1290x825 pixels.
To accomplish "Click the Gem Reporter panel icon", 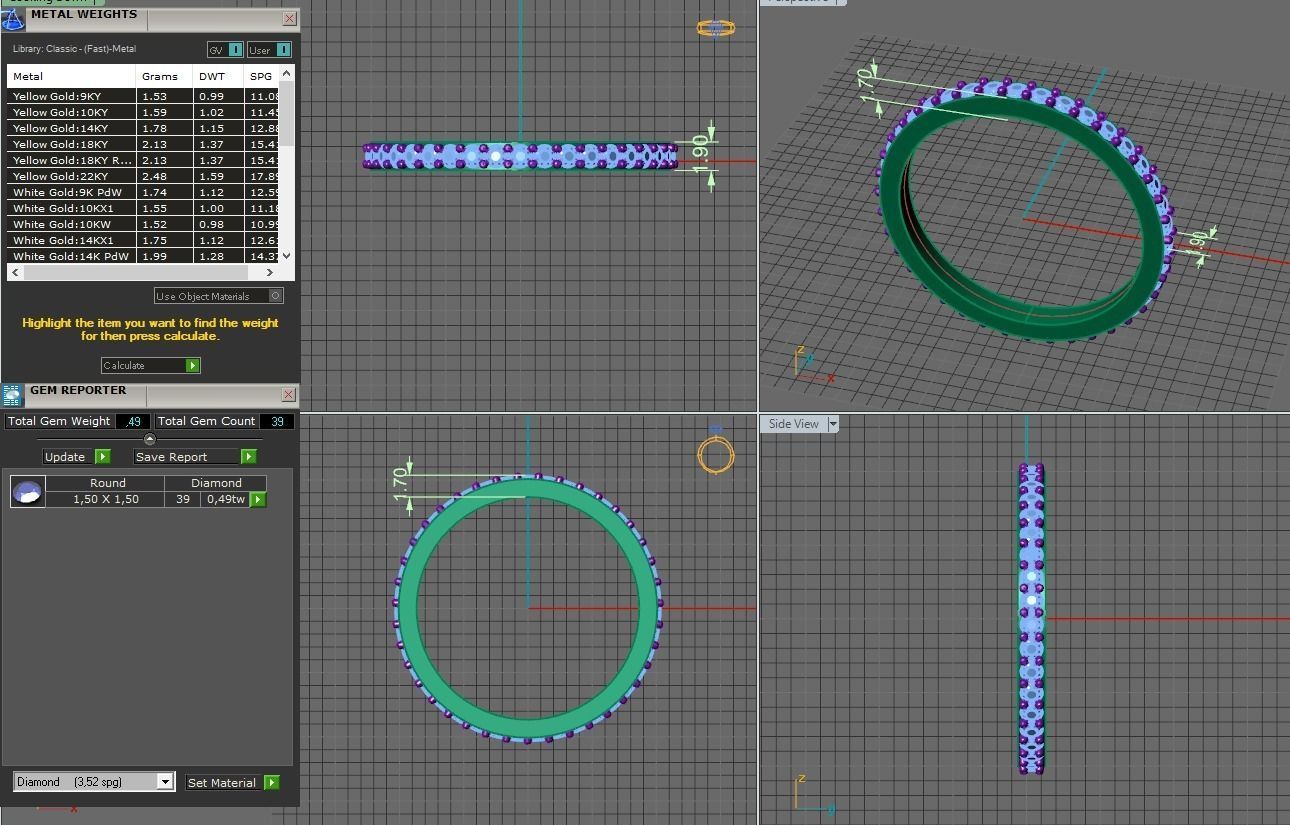I will tap(12, 395).
